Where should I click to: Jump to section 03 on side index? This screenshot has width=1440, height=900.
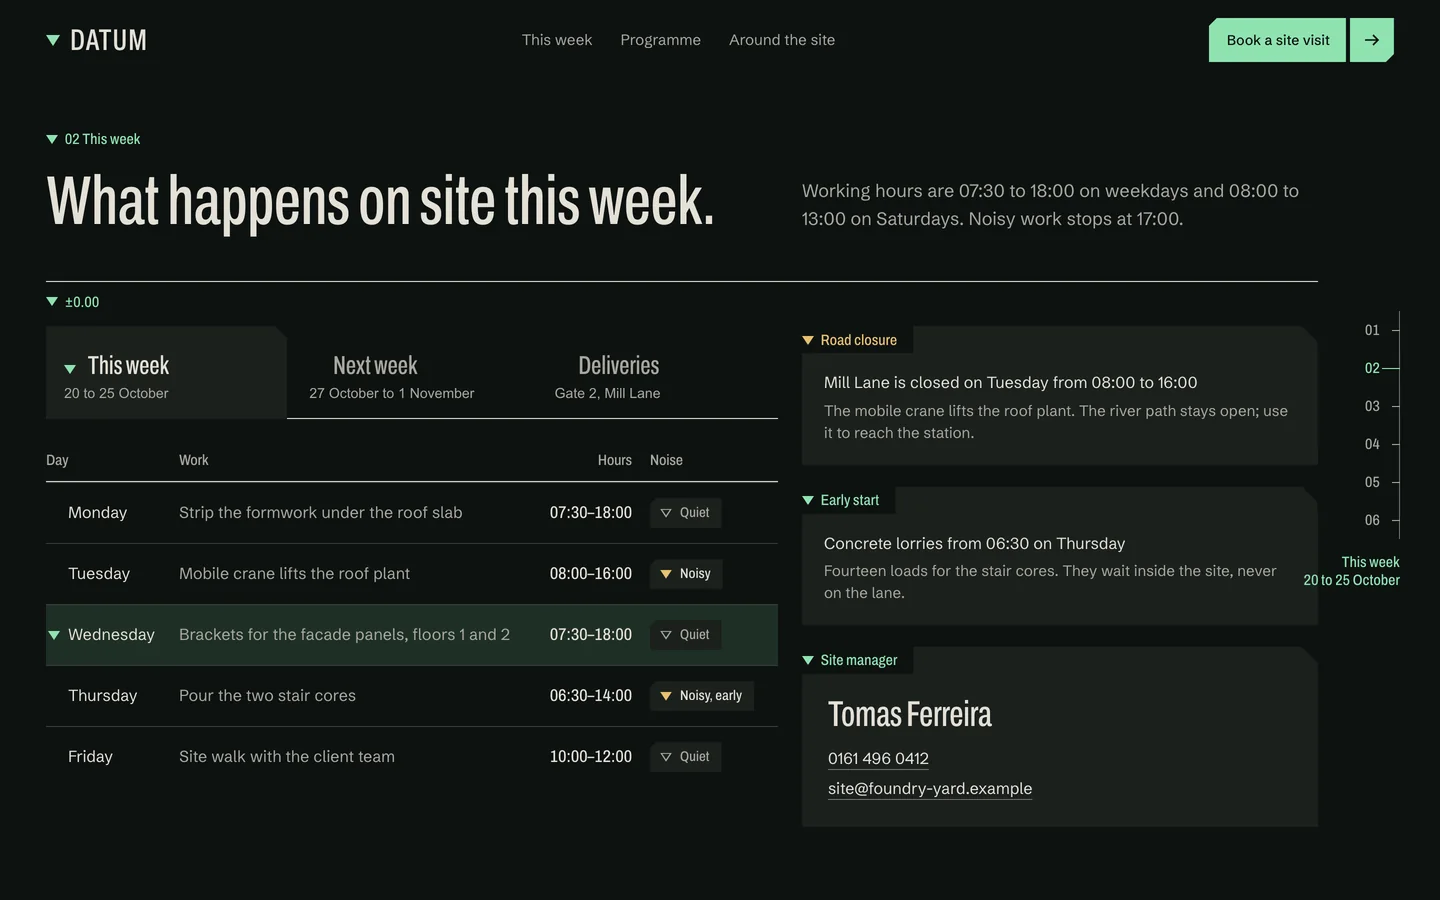1372,406
